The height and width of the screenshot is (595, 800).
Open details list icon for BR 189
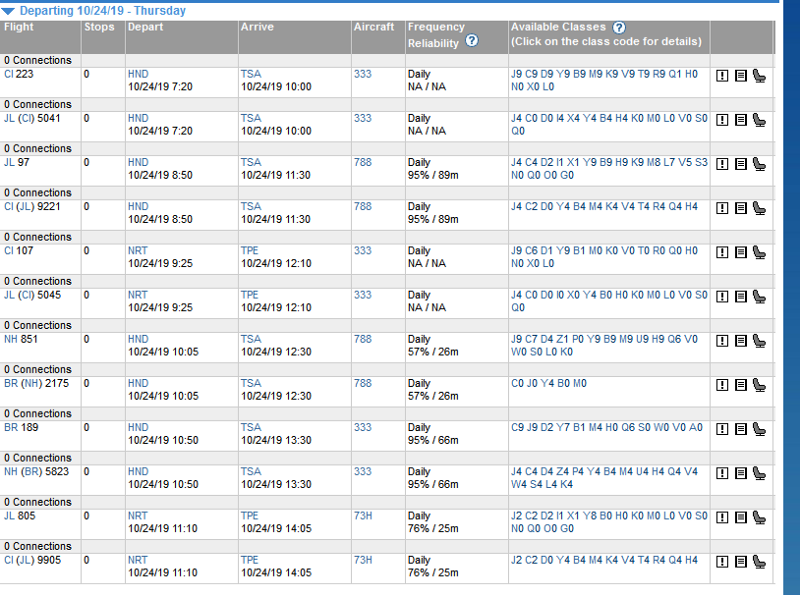(x=741, y=429)
